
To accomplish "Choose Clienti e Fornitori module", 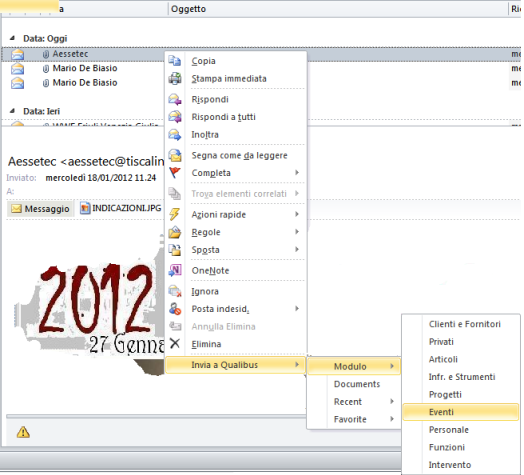I will tap(461, 324).
